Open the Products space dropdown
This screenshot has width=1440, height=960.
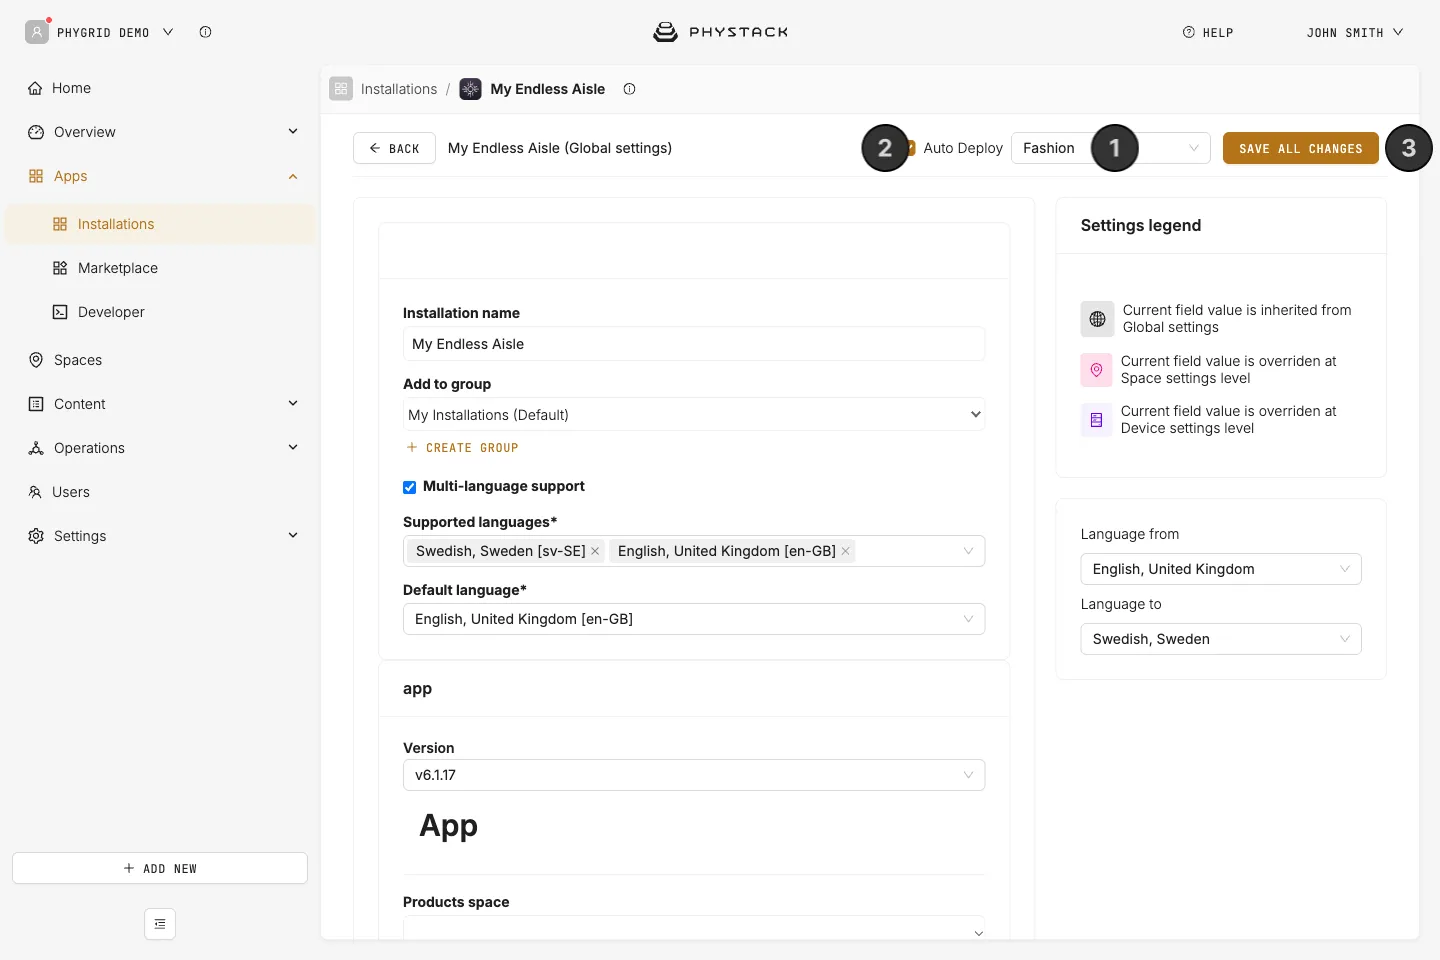pyautogui.click(x=694, y=928)
